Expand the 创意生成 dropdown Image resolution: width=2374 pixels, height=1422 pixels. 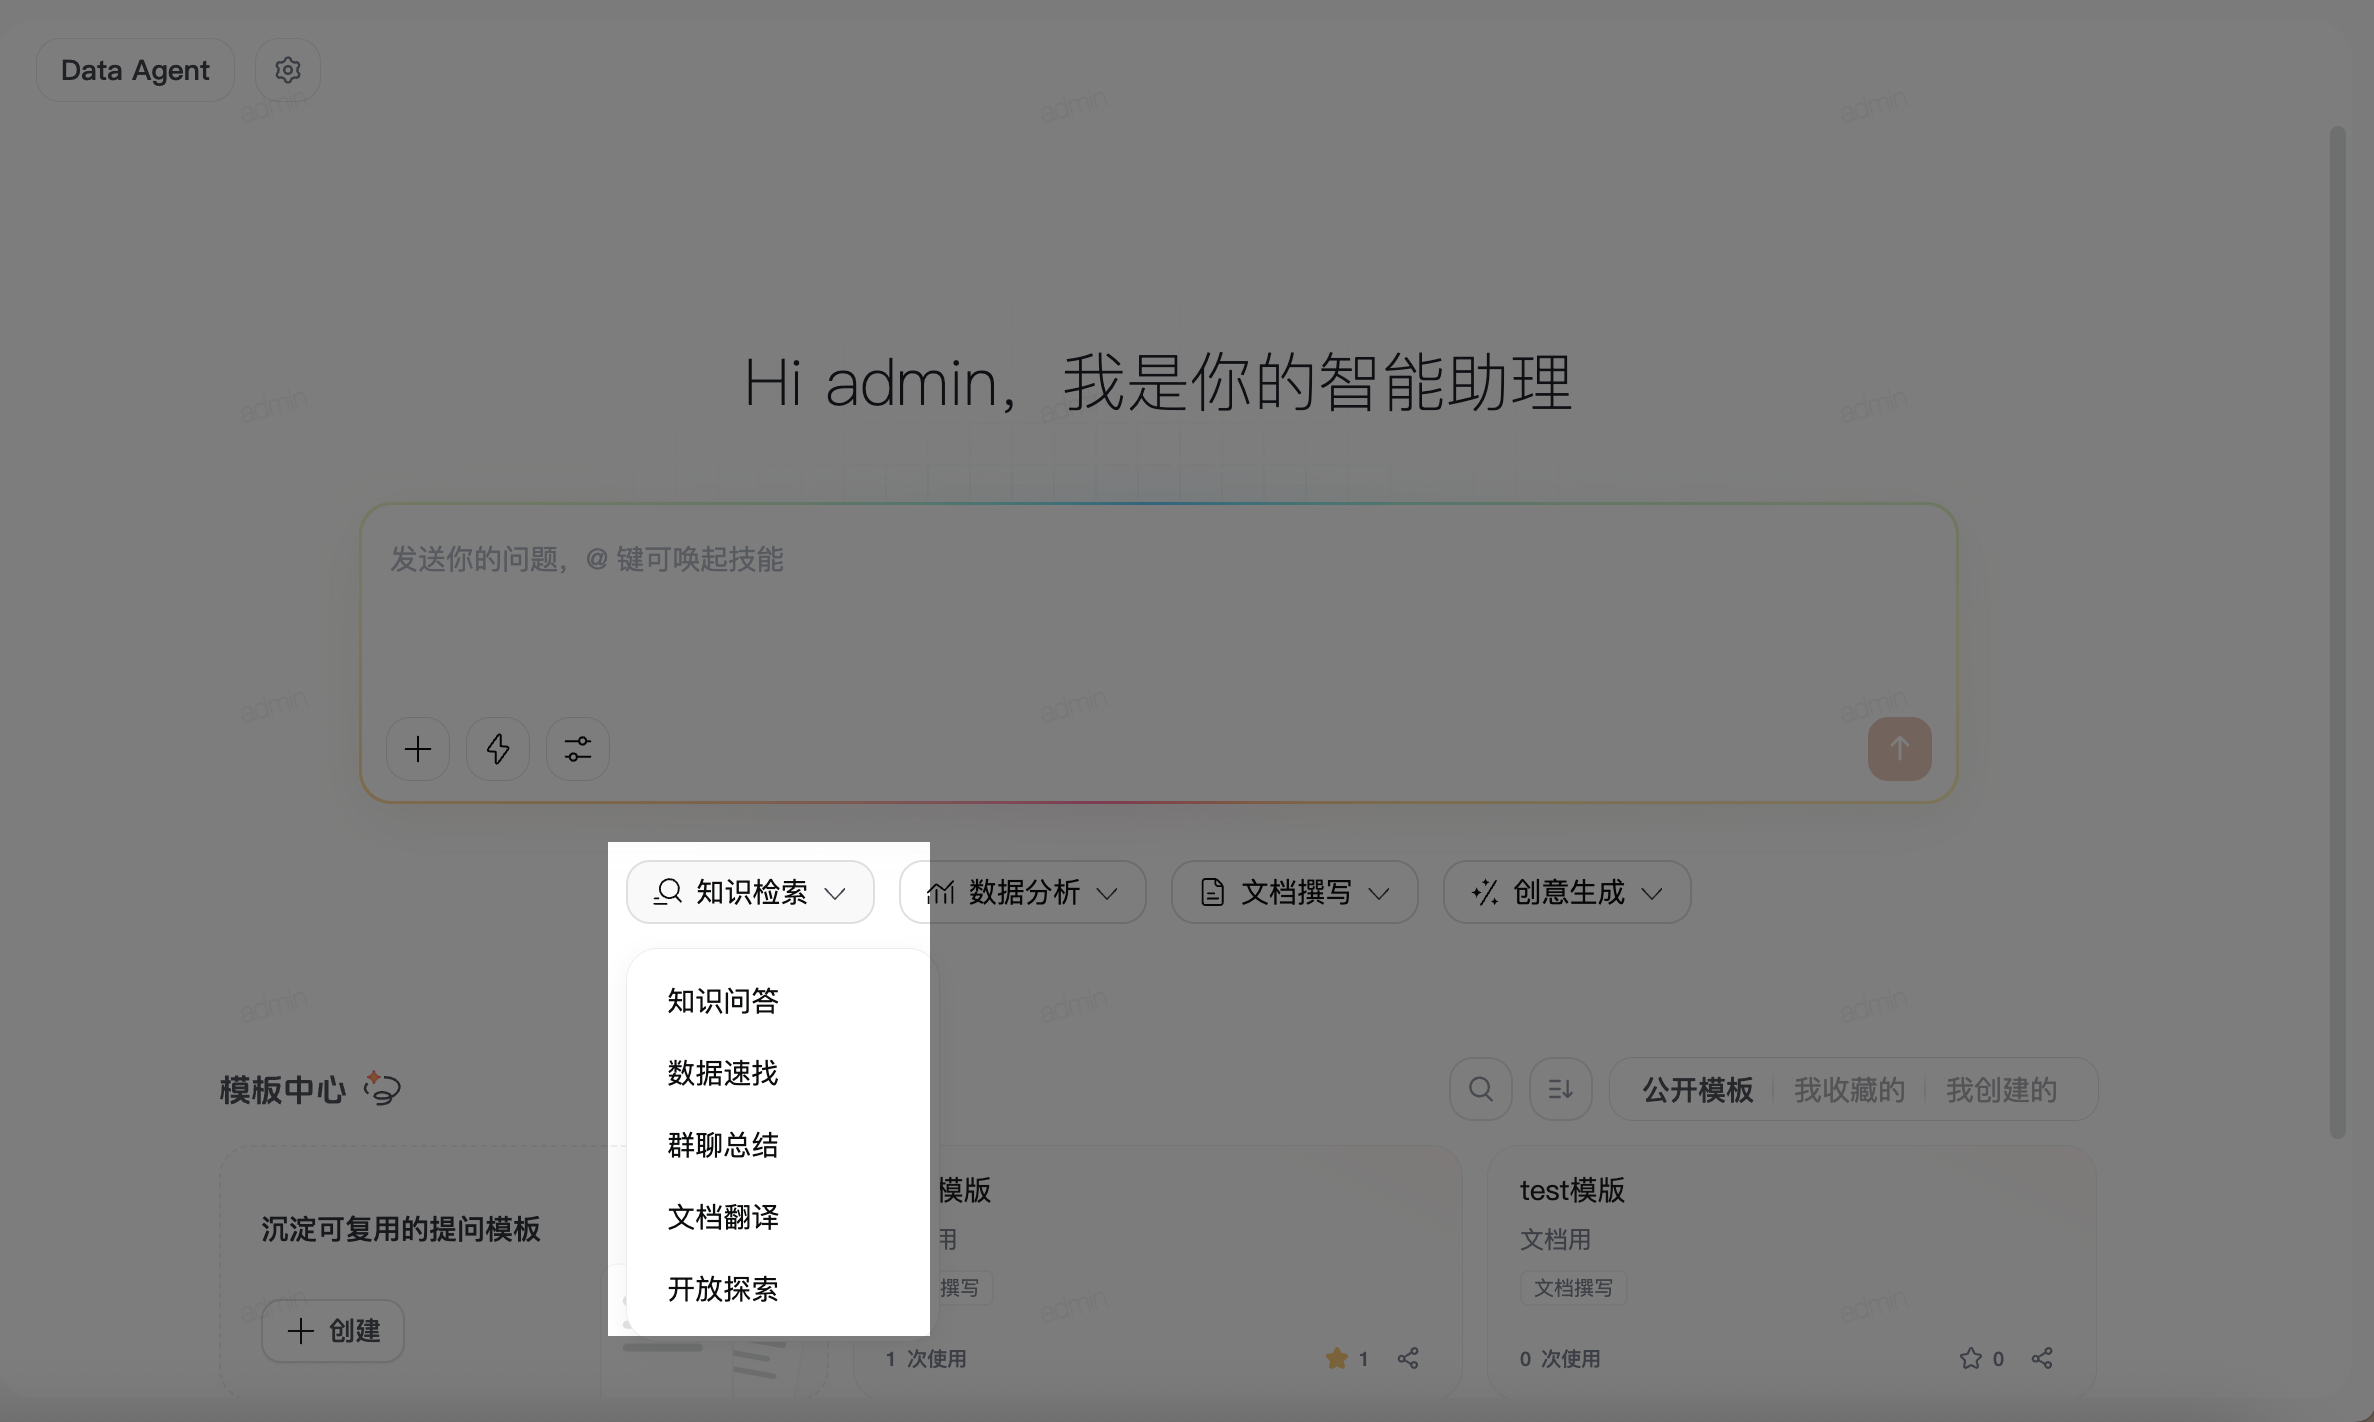[x=1652, y=893]
